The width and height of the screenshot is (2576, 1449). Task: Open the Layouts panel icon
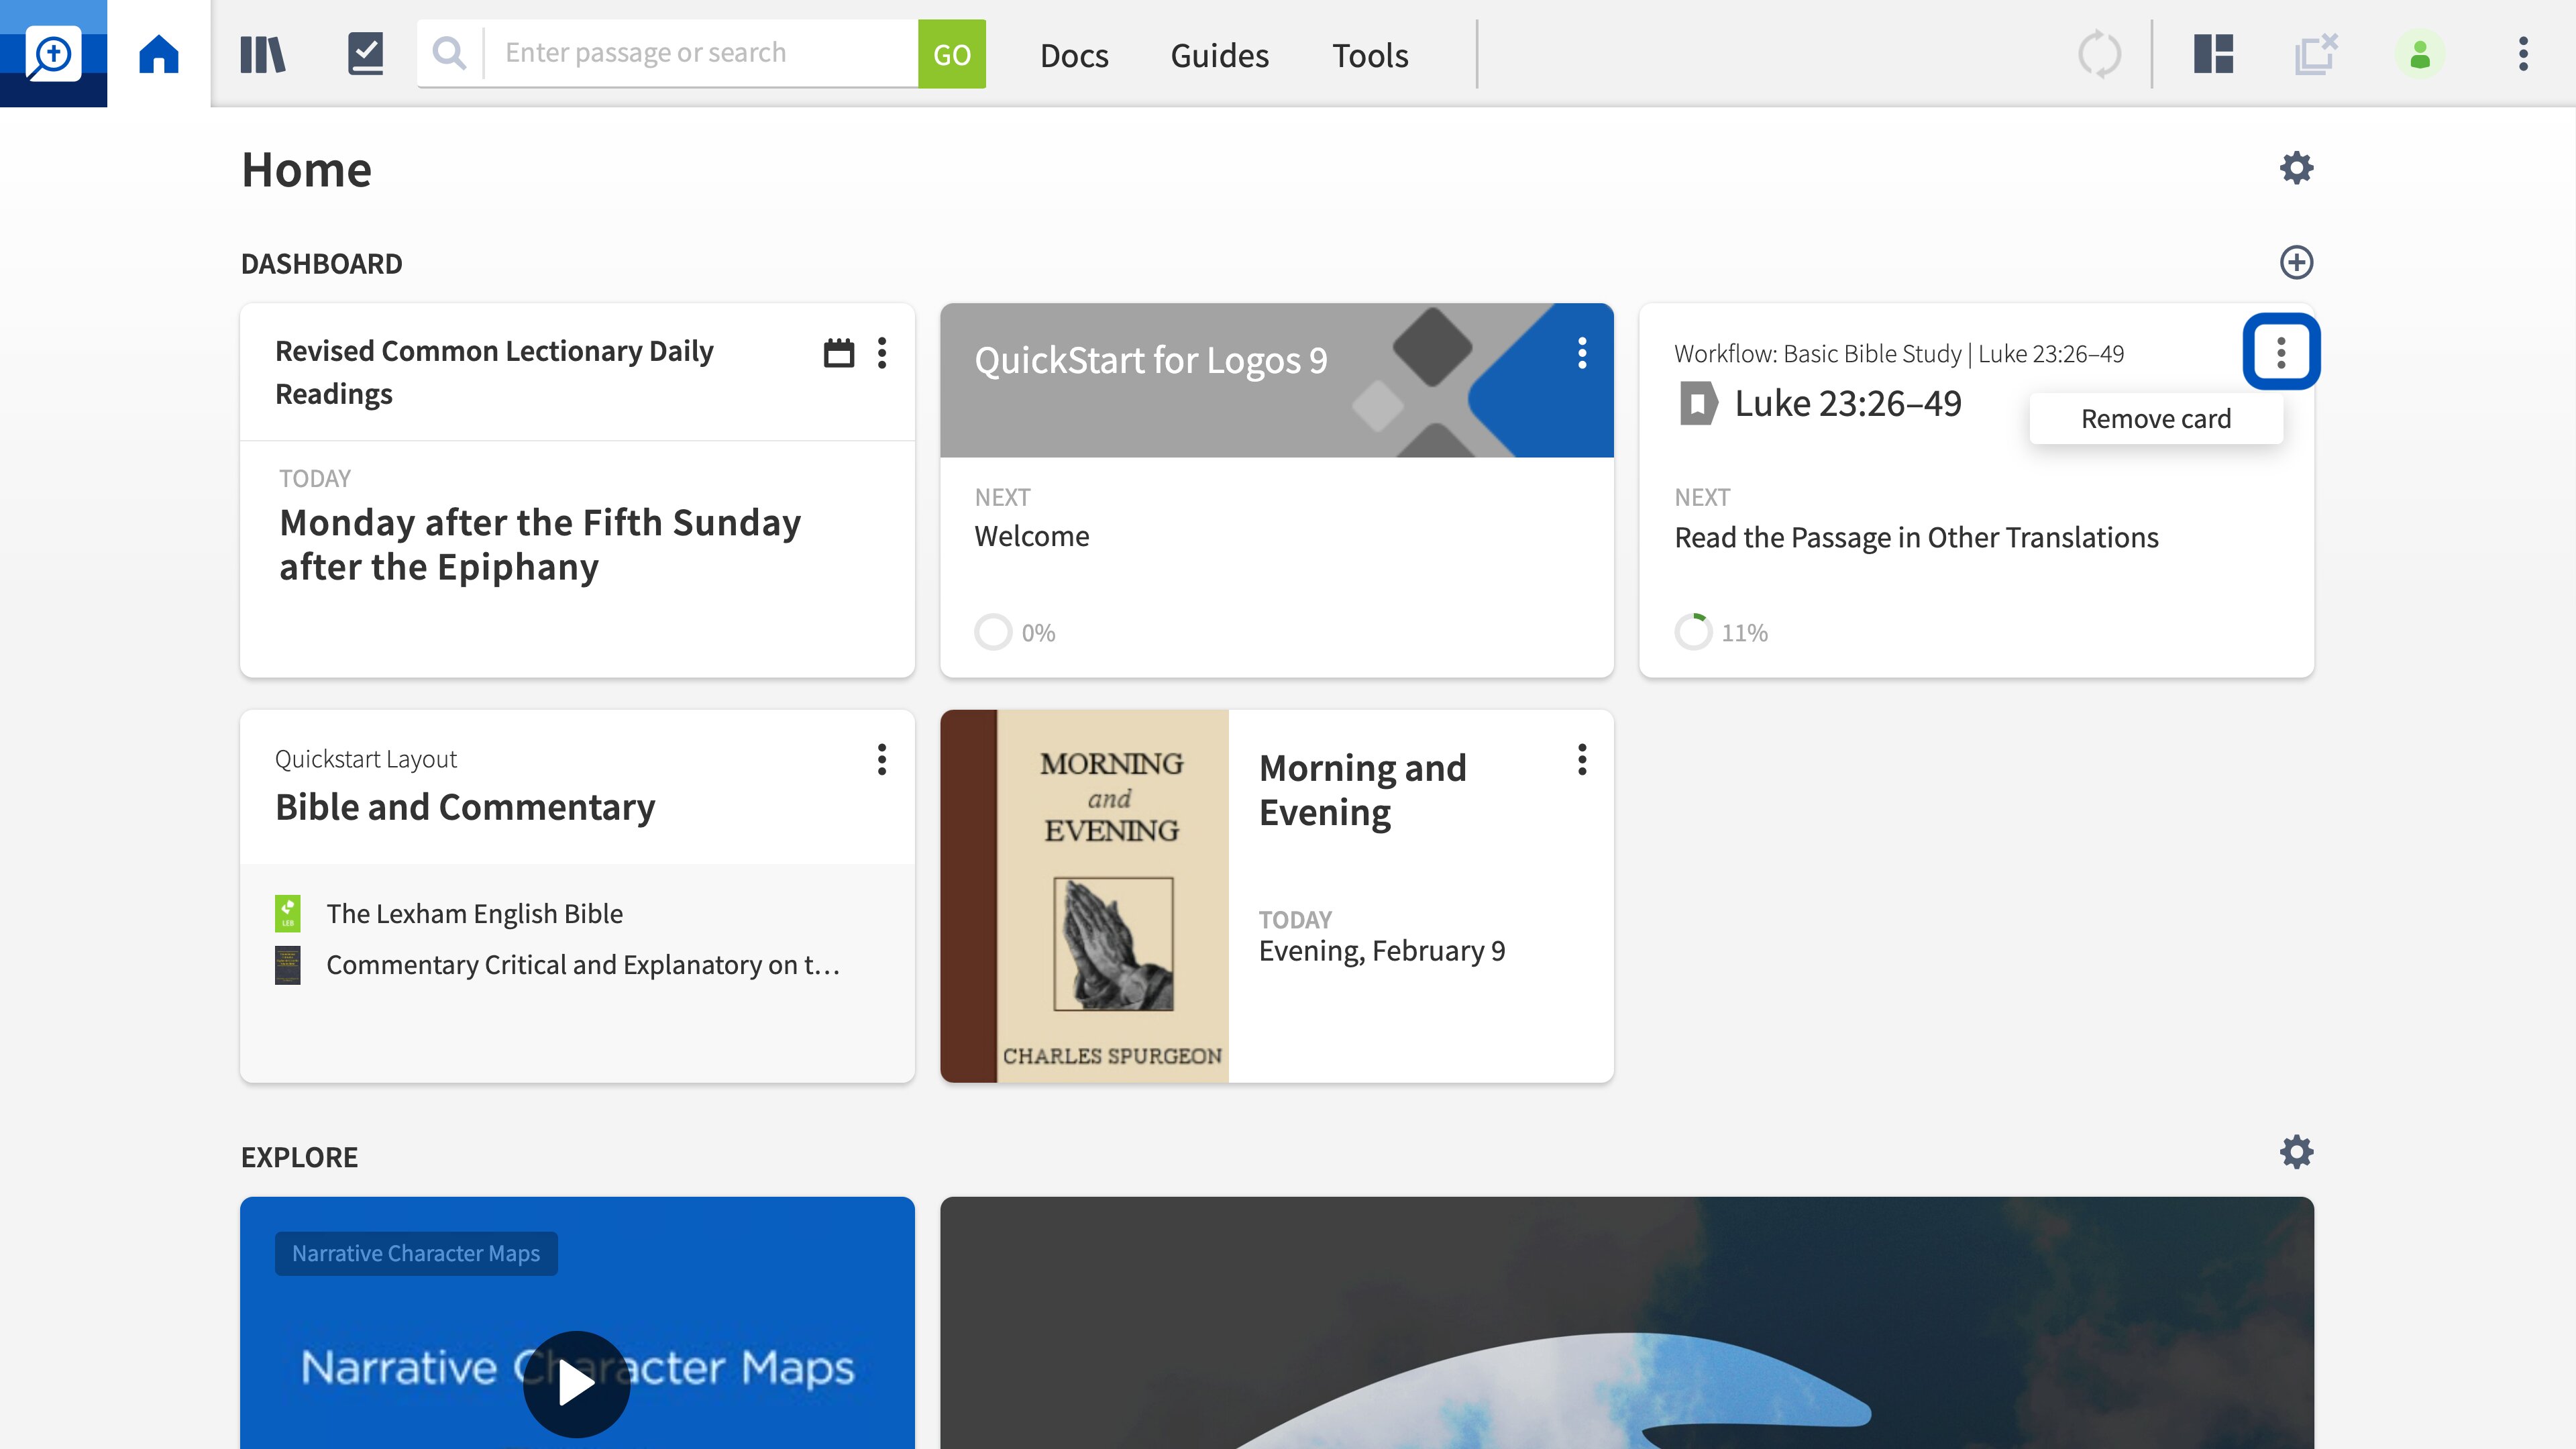2214,54
